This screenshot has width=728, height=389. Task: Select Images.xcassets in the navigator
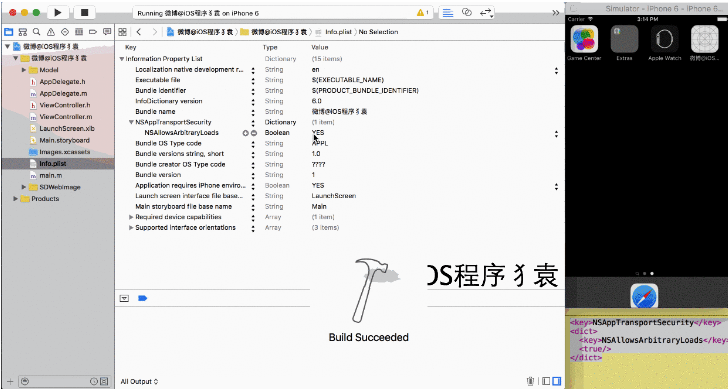pos(65,152)
